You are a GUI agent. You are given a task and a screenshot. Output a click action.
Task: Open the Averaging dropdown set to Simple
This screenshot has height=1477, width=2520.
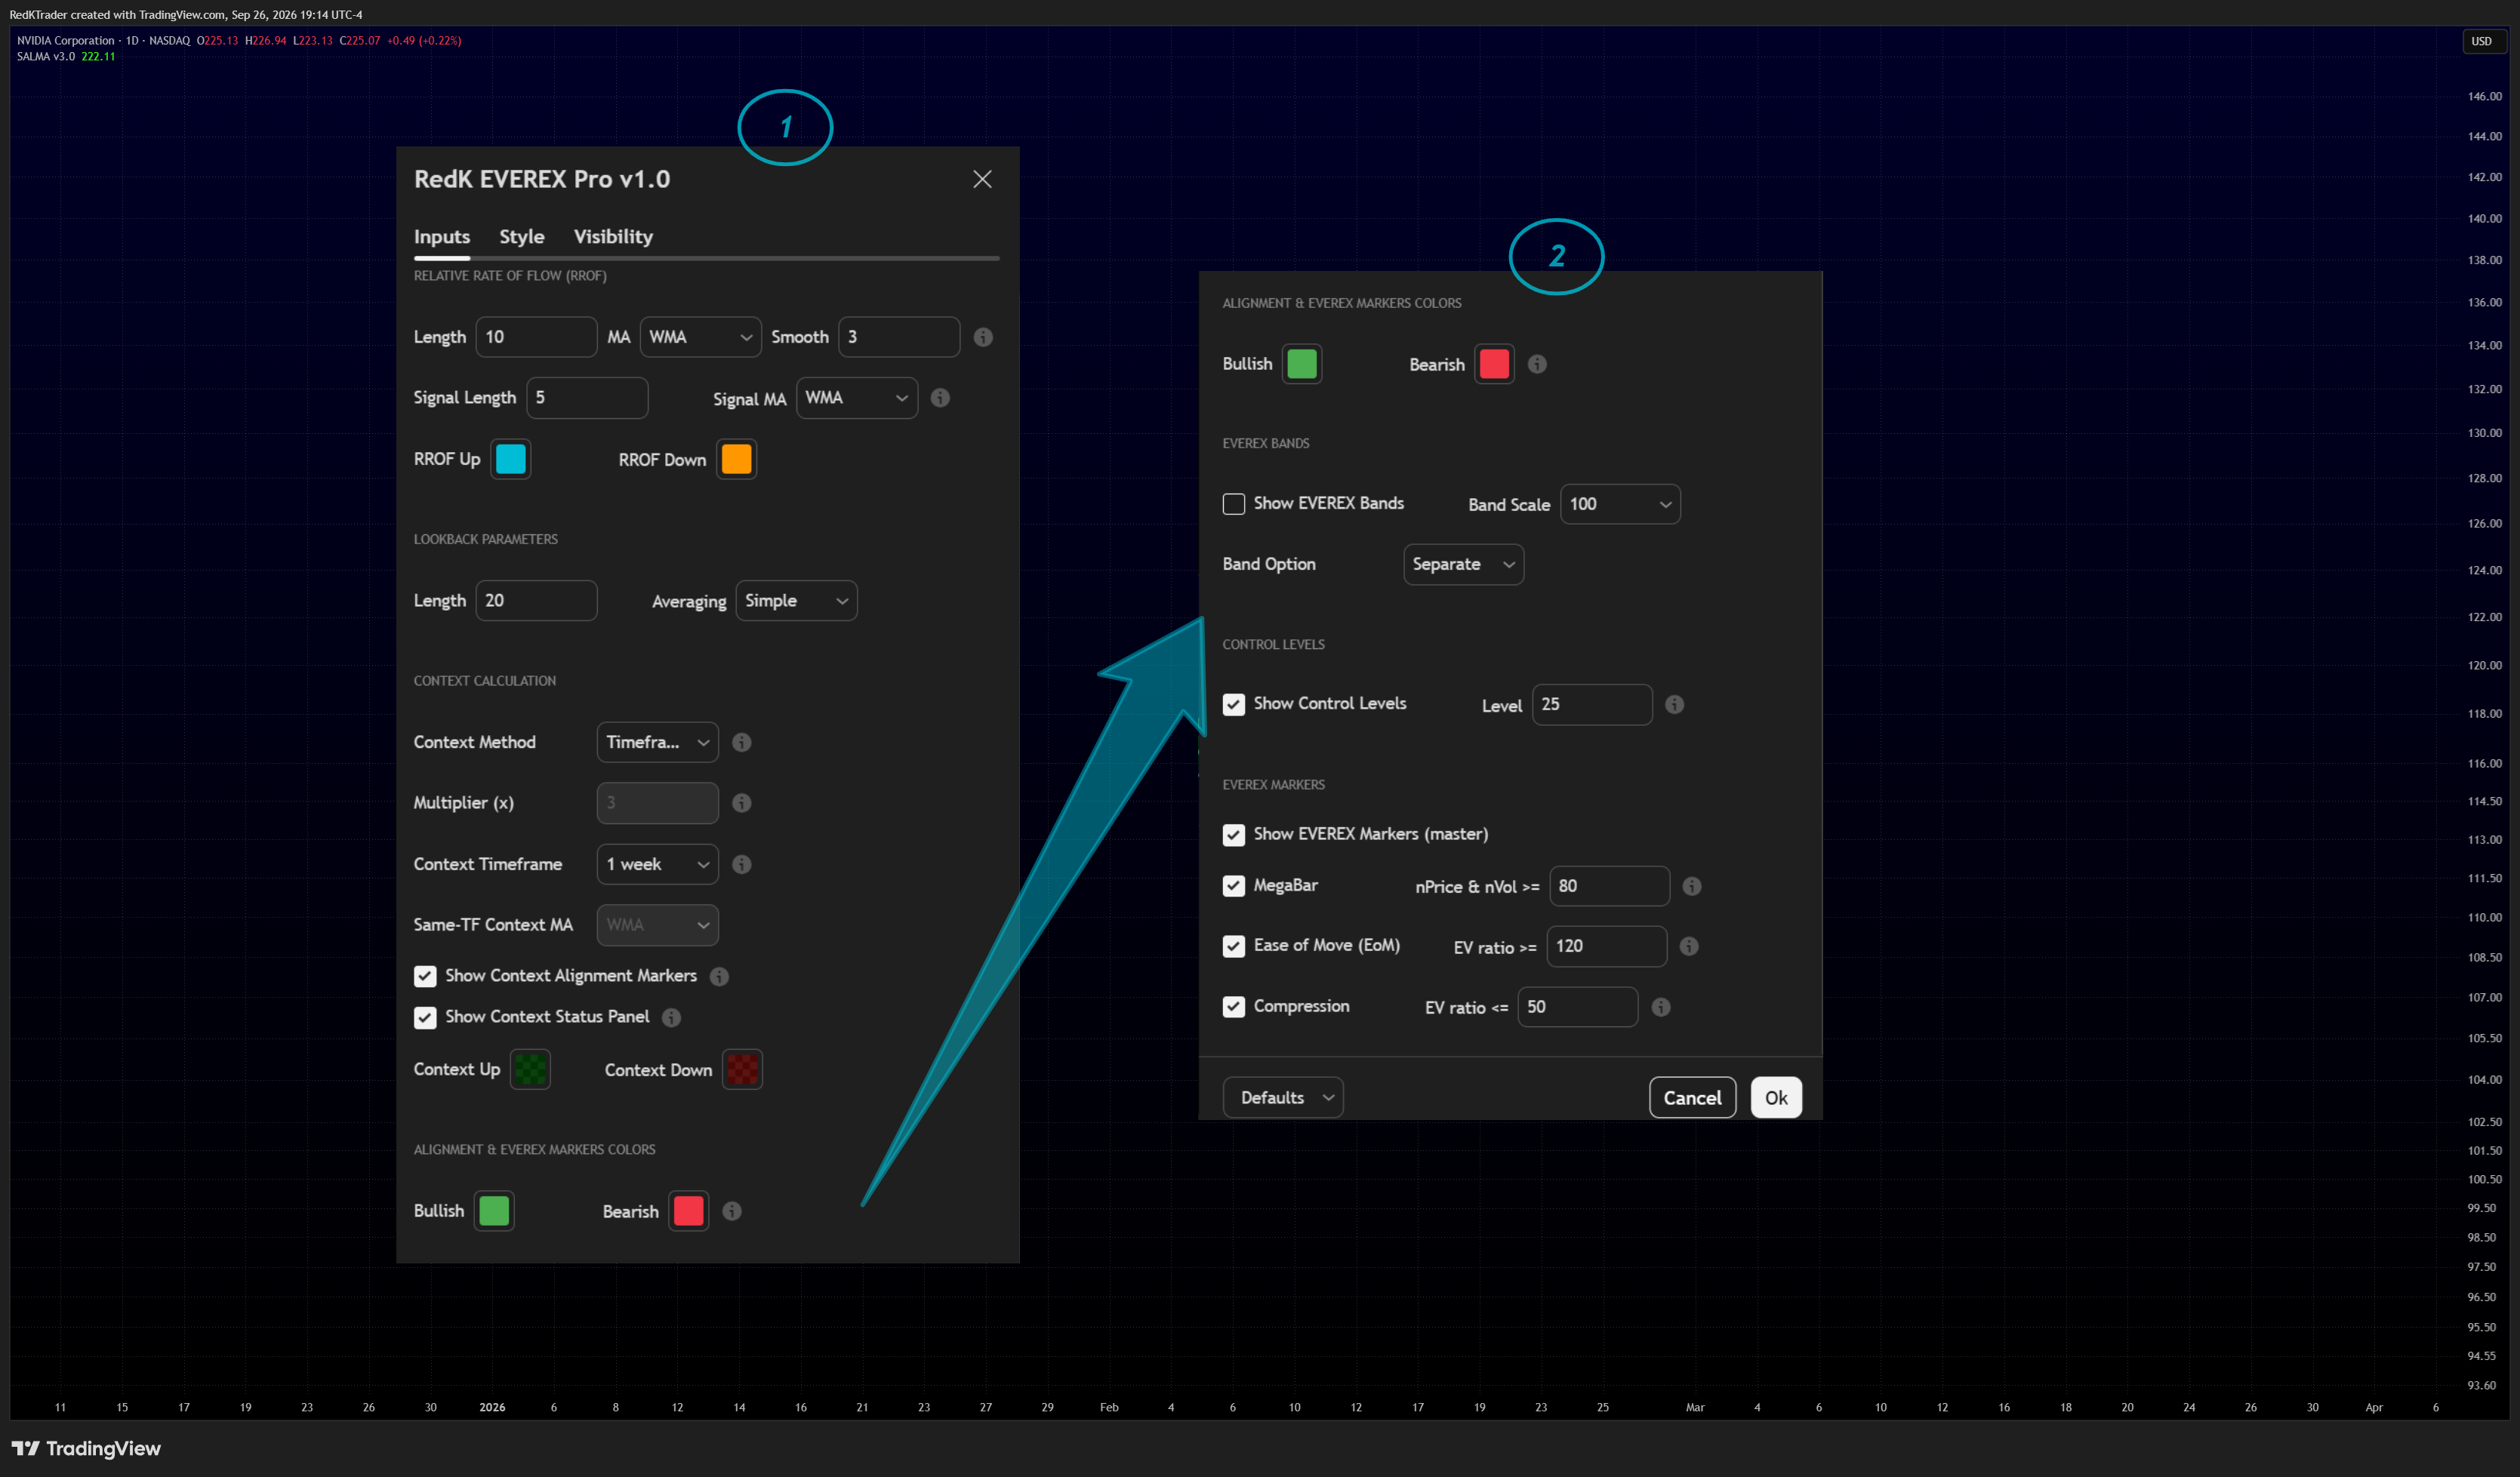pyautogui.click(x=796, y=601)
